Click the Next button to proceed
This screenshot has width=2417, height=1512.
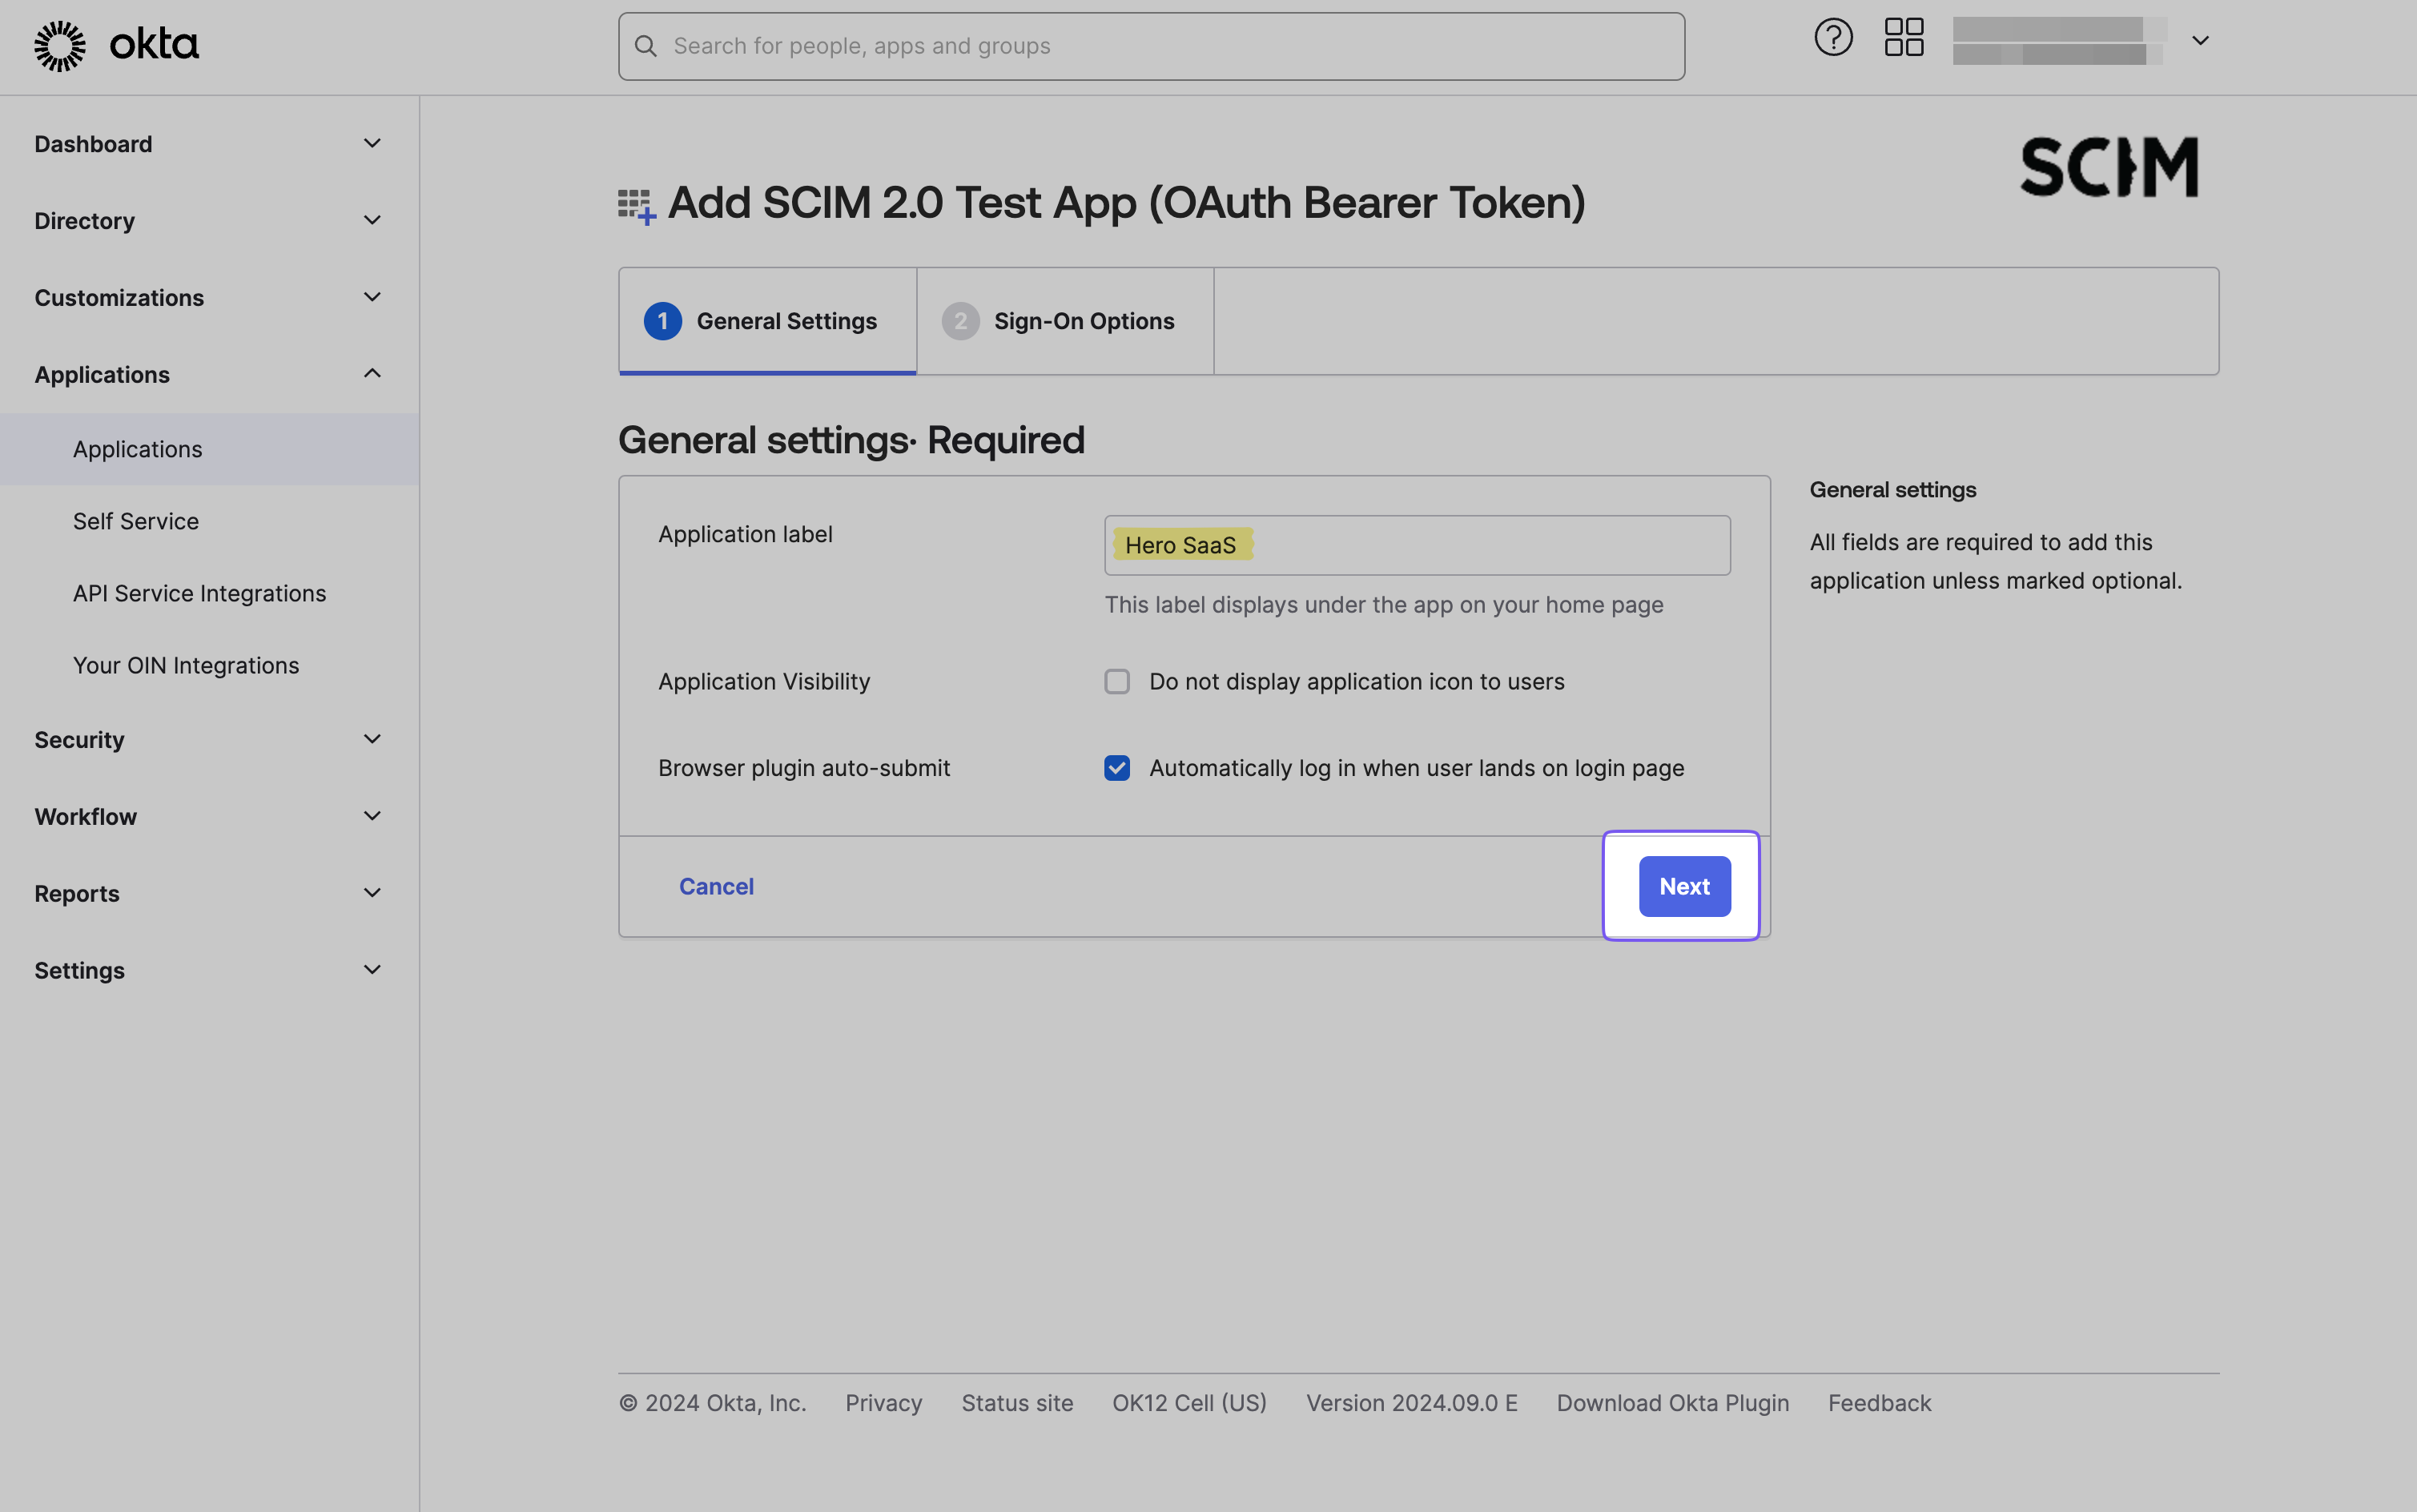pos(1682,885)
